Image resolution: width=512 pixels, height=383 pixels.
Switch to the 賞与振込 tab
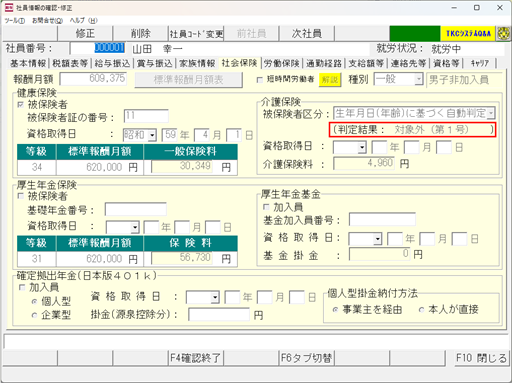click(x=155, y=63)
